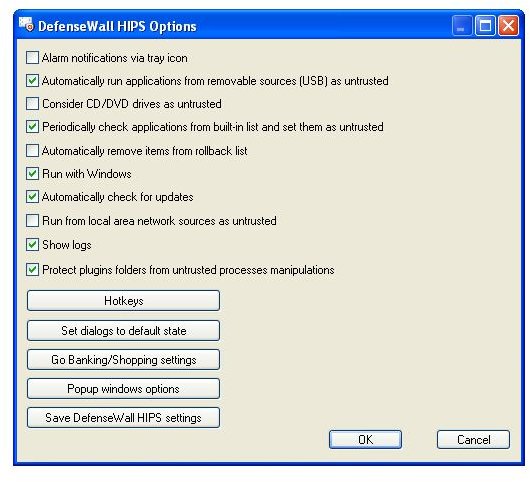Uncheck the Show logs option
This screenshot has height=482, width=530.
(32, 245)
